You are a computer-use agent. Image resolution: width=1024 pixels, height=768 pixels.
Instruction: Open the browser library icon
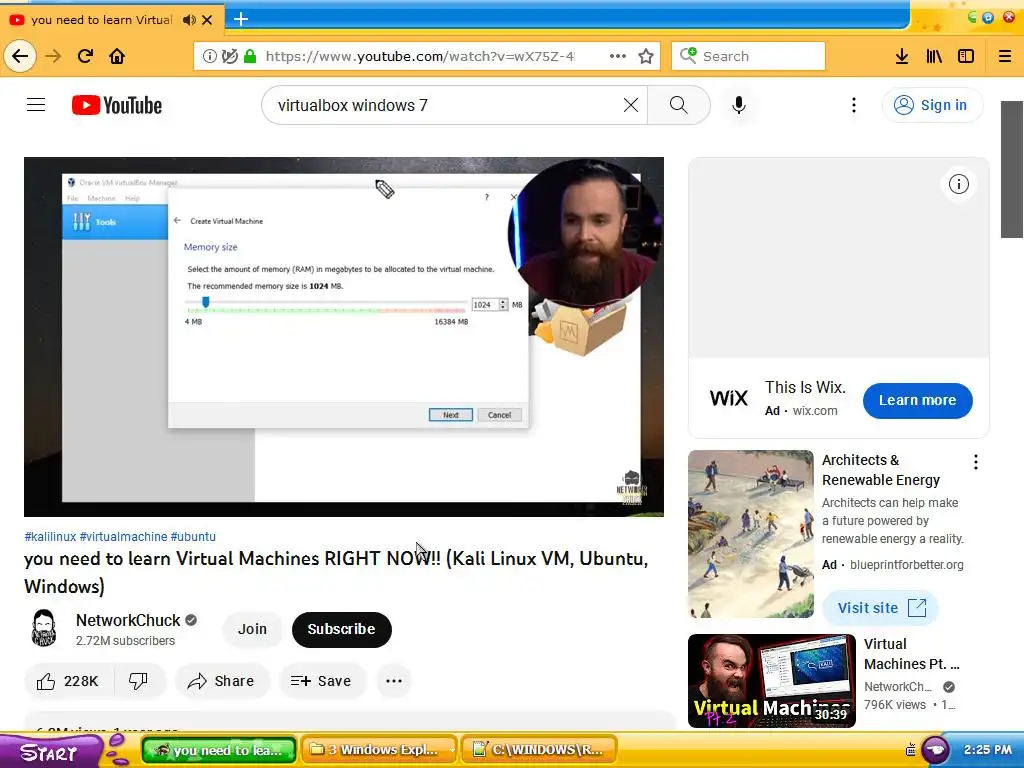tap(934, 56)
